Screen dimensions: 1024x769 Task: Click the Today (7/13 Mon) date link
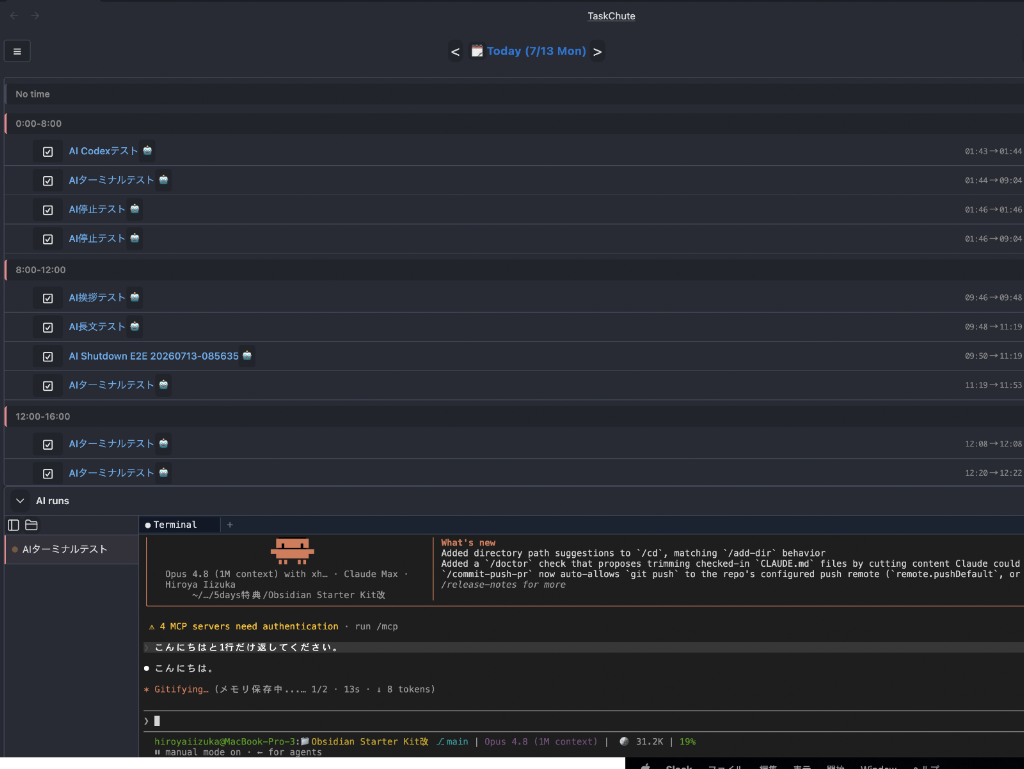(536, 51)
